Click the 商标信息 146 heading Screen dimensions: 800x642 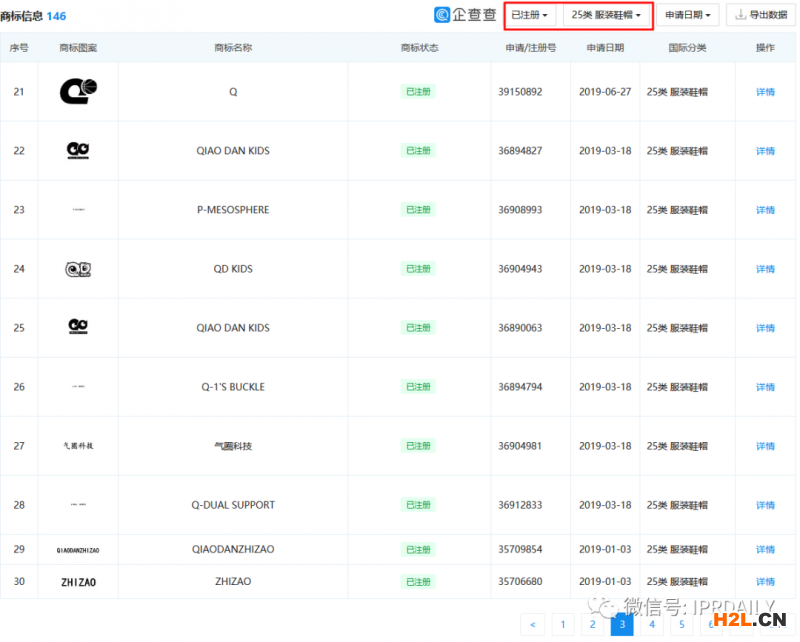click(33, 16)
